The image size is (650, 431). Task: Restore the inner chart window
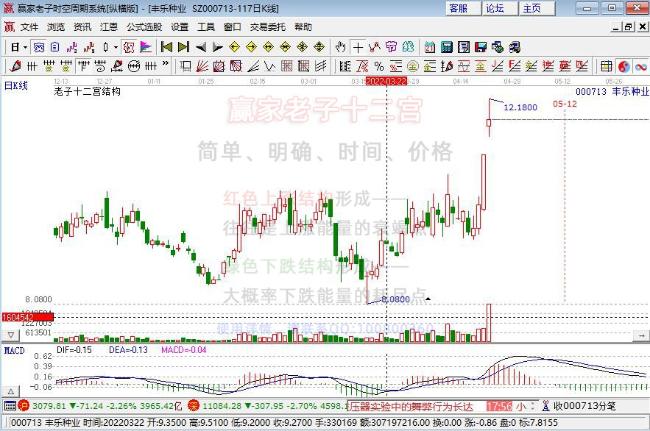pos(628,27)
